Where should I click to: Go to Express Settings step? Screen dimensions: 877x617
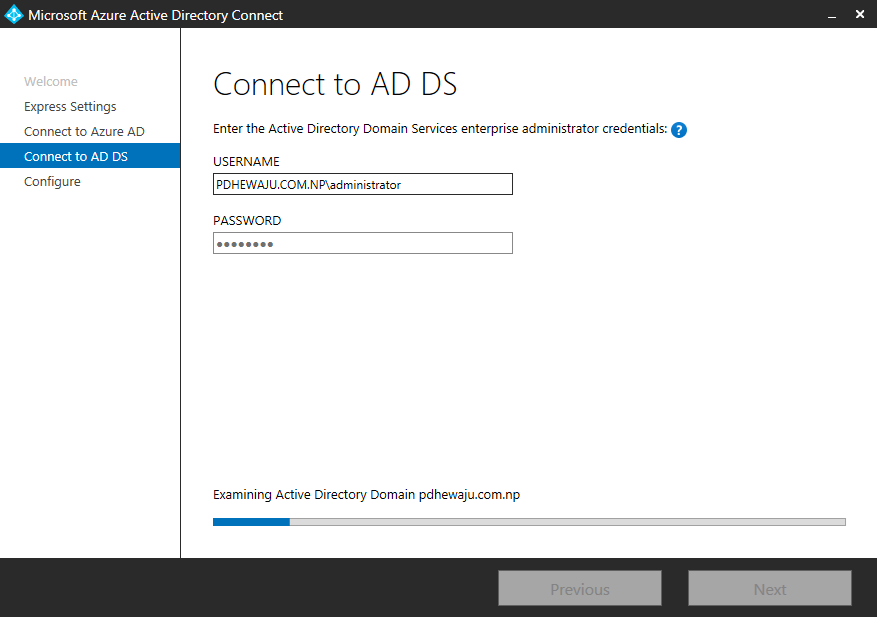(x=70, y=107)
